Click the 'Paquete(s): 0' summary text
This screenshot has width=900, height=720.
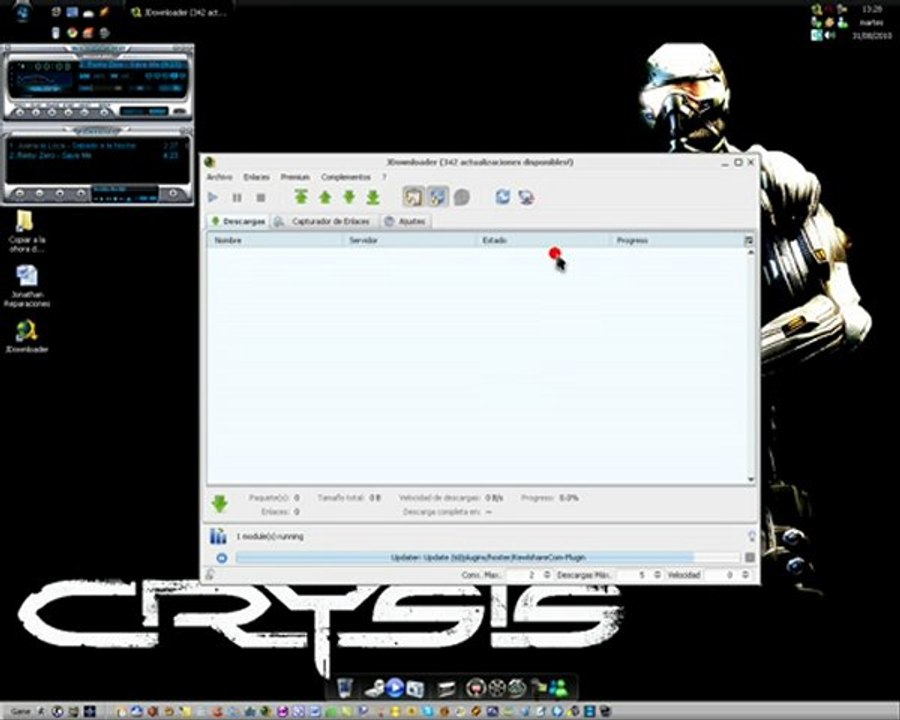tap(274, 498)
